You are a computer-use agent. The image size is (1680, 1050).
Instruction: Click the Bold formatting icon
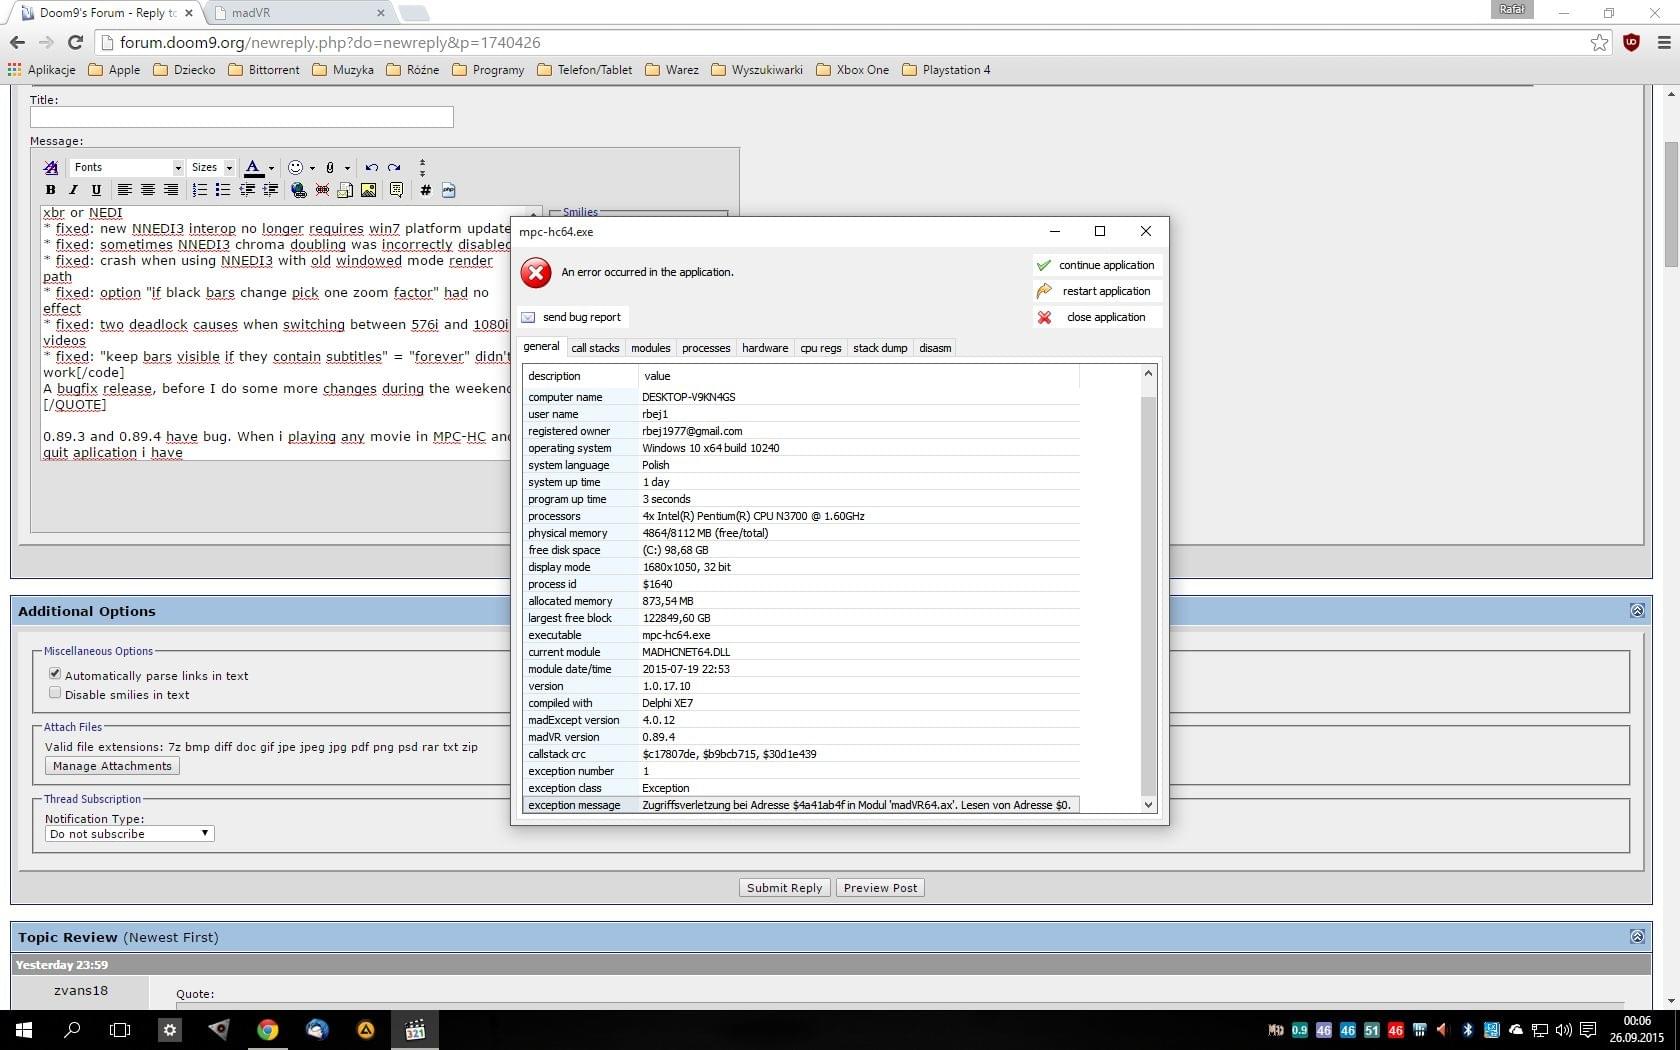(51, 190)
